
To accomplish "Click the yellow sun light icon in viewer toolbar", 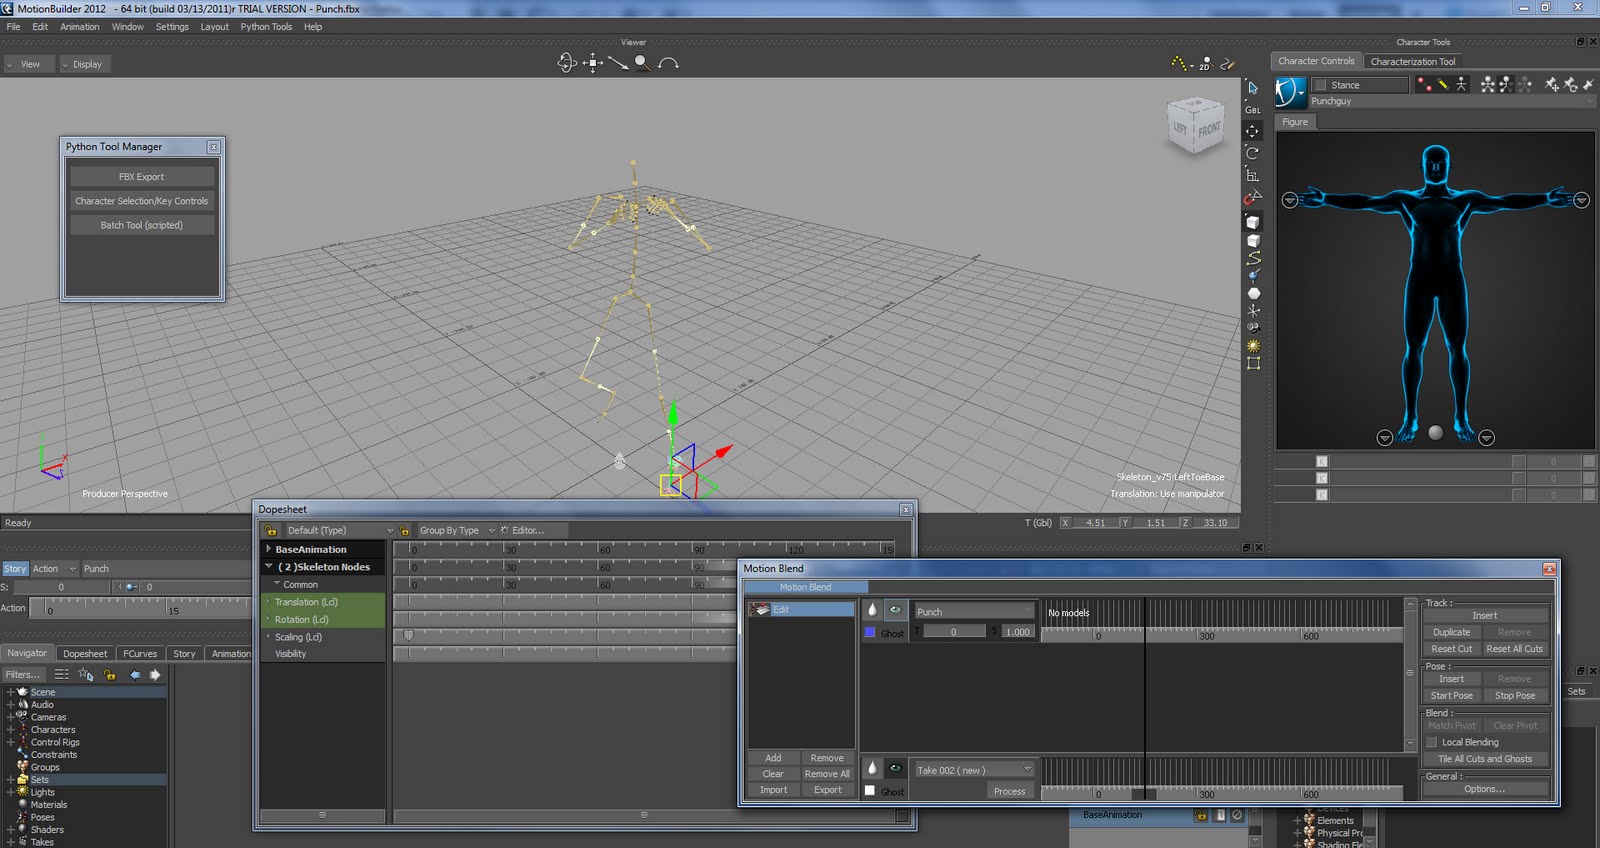I will [1253, 346].
